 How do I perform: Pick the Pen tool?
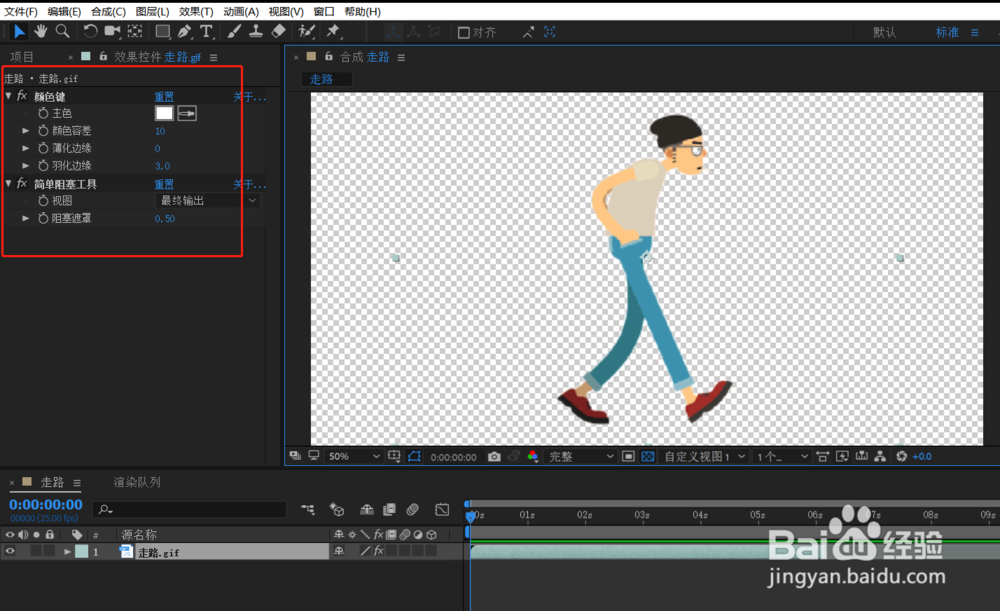(x=185, y=32)
